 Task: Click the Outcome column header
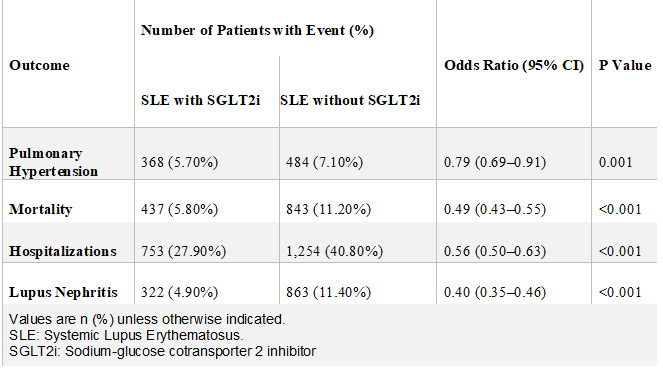[39, 66]
